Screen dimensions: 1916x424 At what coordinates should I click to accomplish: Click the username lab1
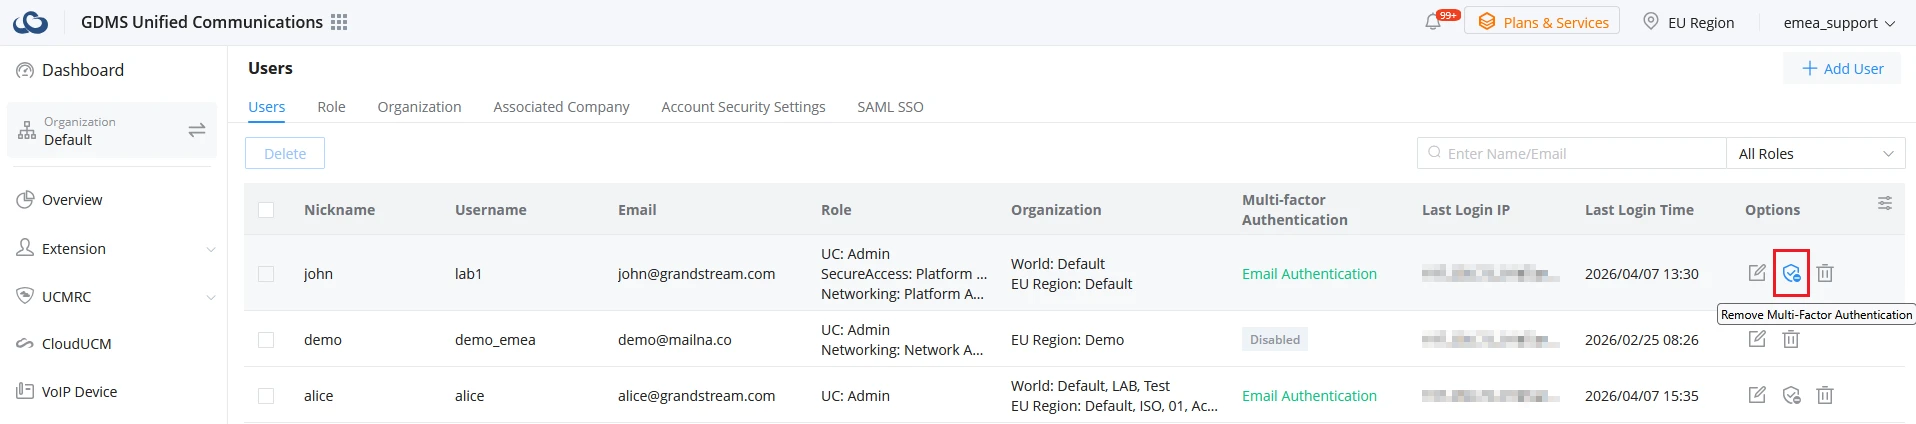point(468,274)
